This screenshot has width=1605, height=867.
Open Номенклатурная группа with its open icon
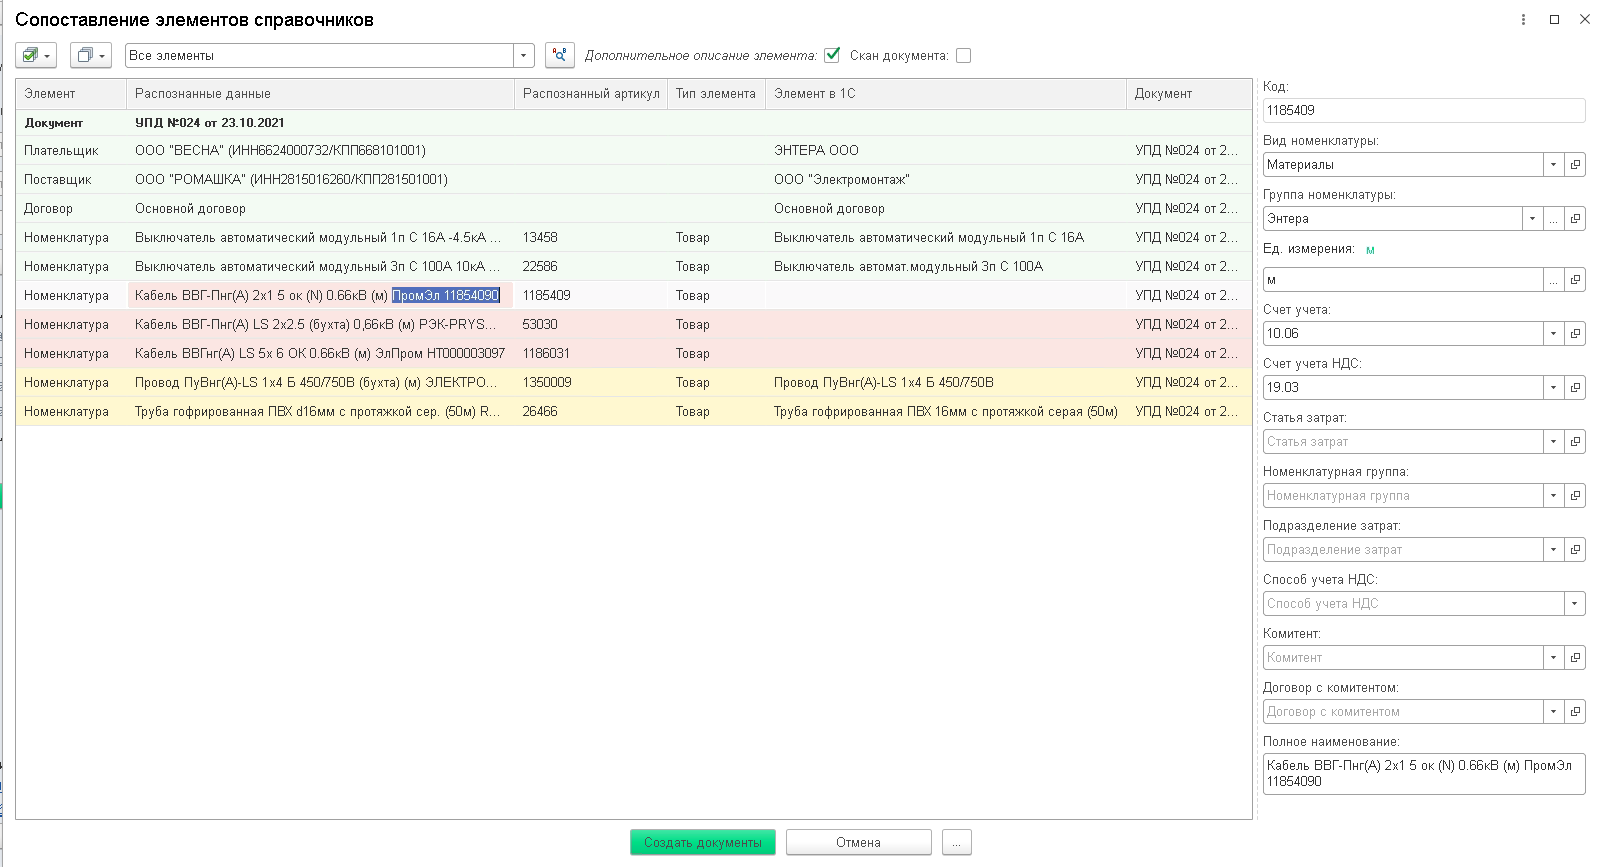[x=1575, y=495]
